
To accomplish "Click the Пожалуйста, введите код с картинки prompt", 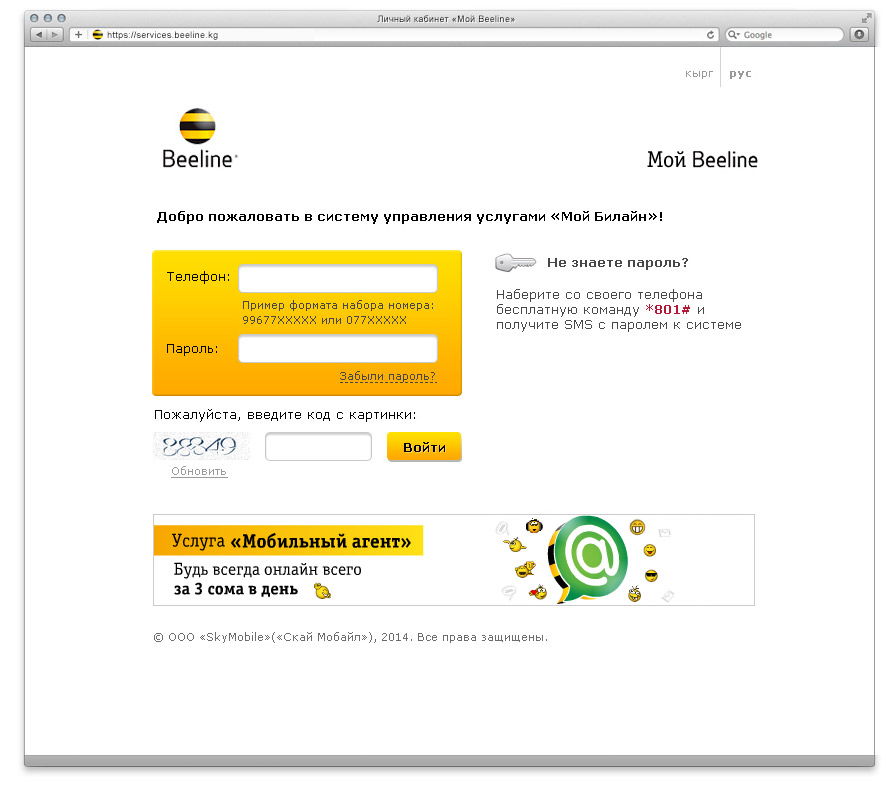I will tap(285, 415).
